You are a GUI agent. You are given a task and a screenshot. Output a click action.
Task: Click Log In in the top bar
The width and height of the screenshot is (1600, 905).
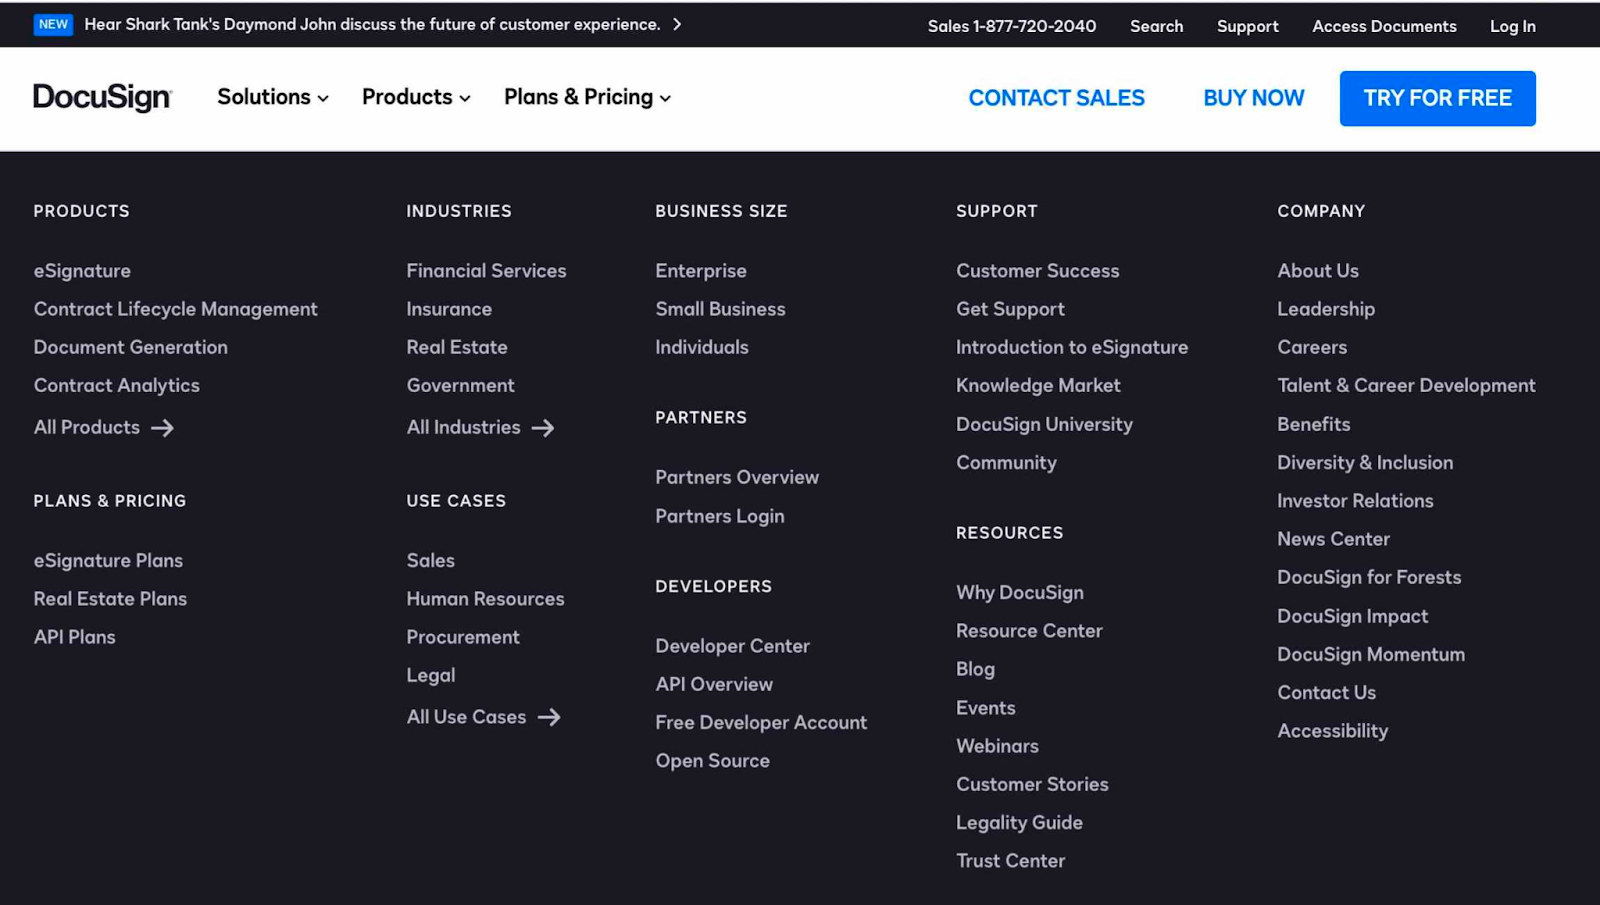[1512, 26]
